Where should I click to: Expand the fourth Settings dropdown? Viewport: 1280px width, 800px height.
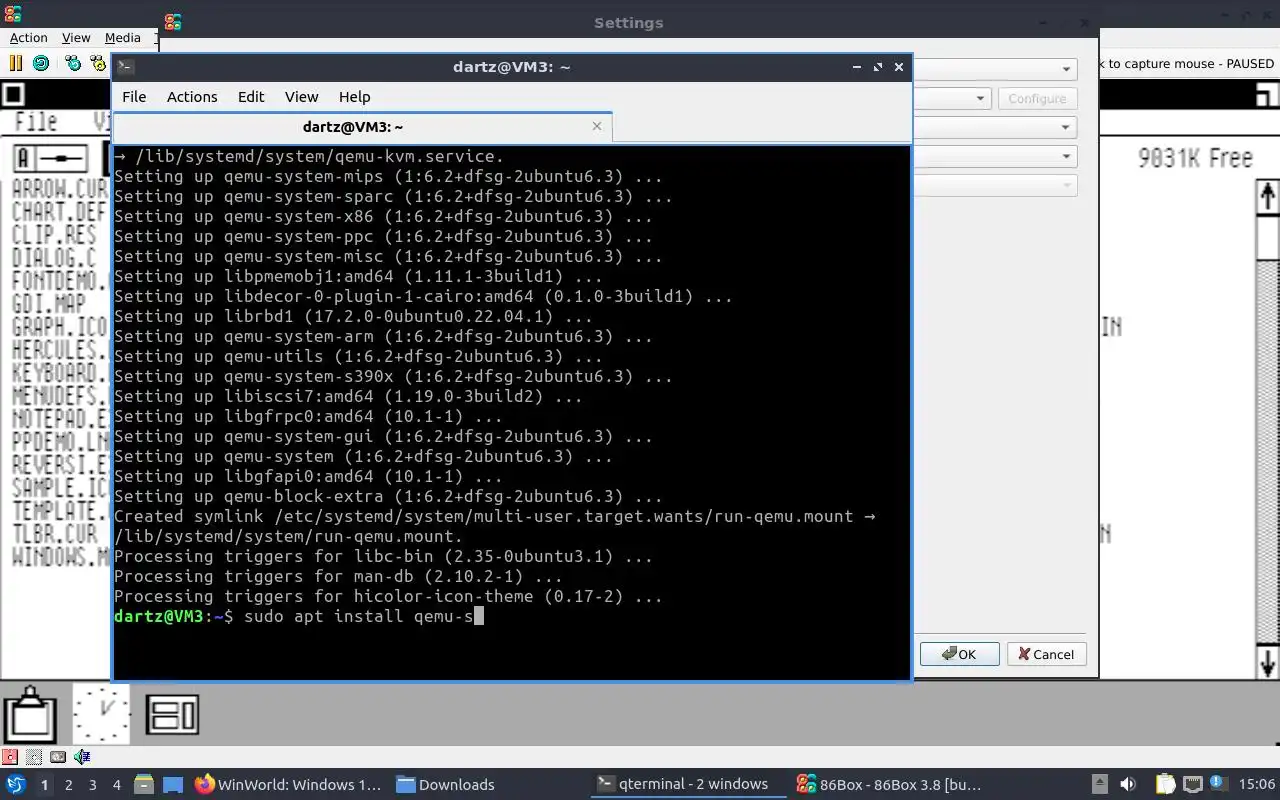[x=1066, y=156]
